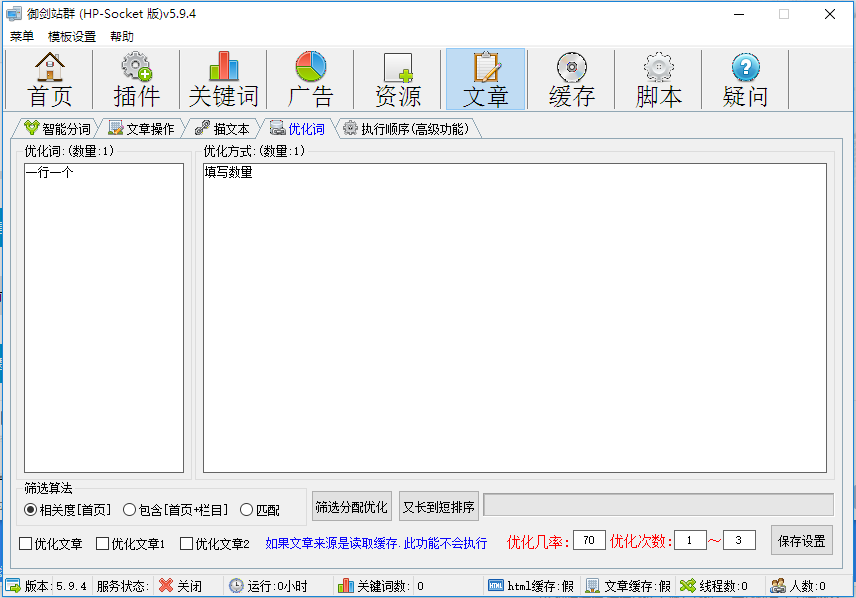Click the 关键词数 chart status icon
856x598 pixels.
[x=346, y=585]
